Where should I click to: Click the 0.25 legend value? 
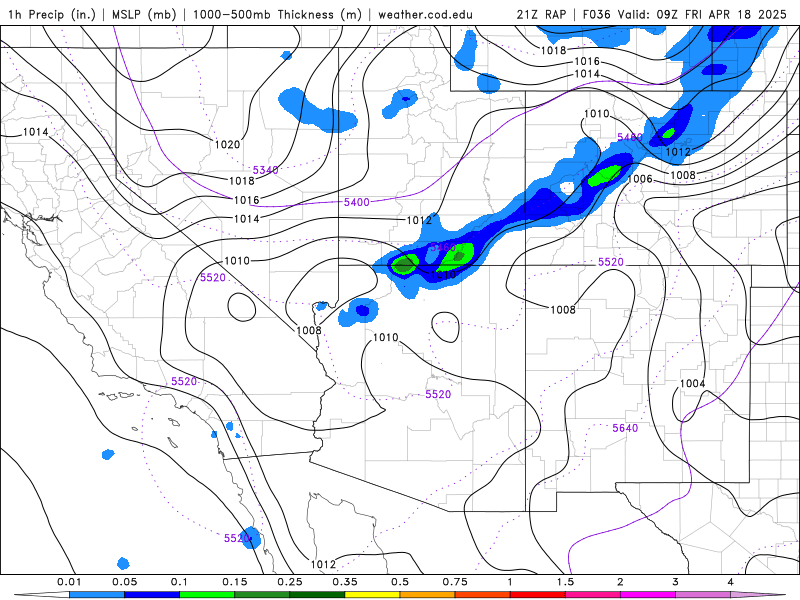click(x=290, y=582)
